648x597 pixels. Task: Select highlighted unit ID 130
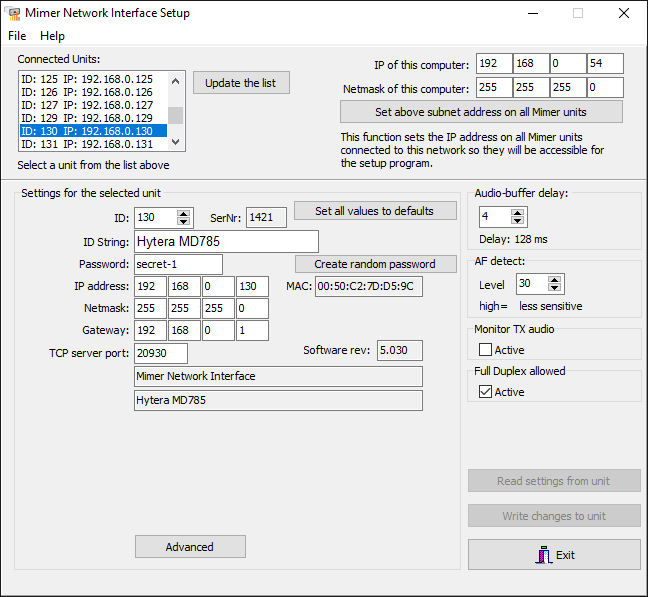click(x=93, y=131)
